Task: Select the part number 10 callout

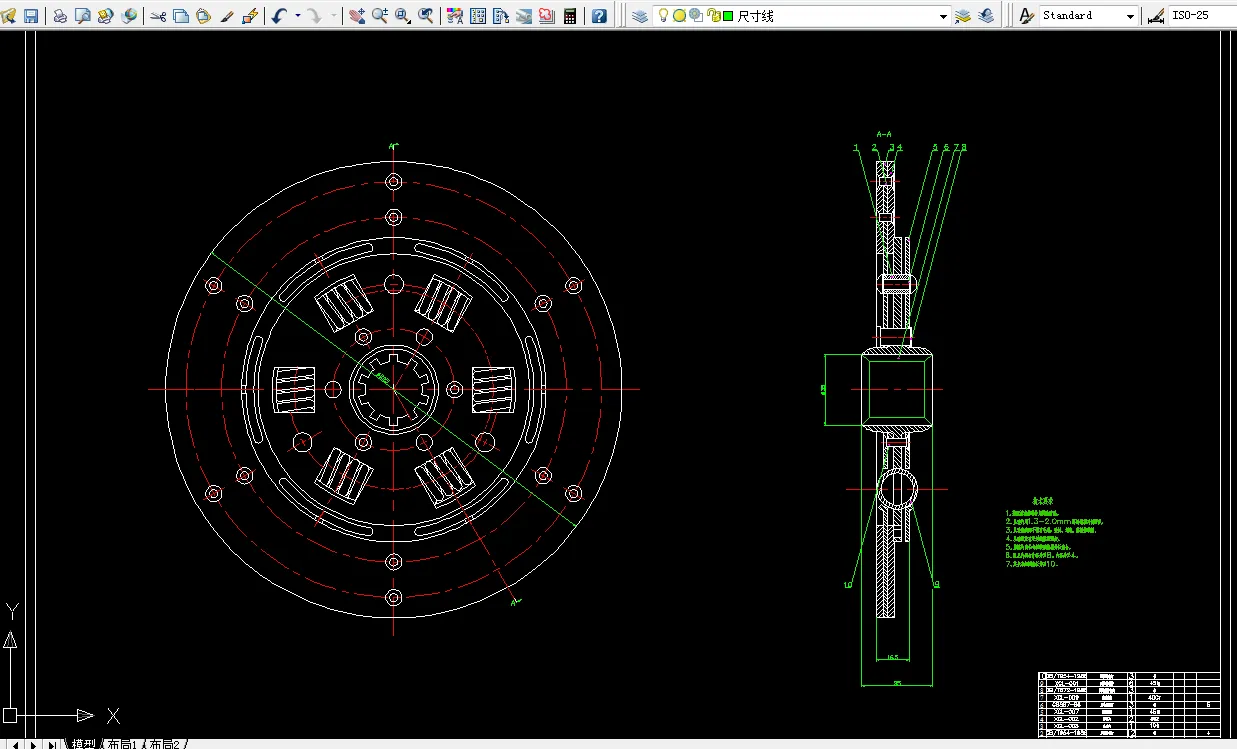Action: pos(847,585)
